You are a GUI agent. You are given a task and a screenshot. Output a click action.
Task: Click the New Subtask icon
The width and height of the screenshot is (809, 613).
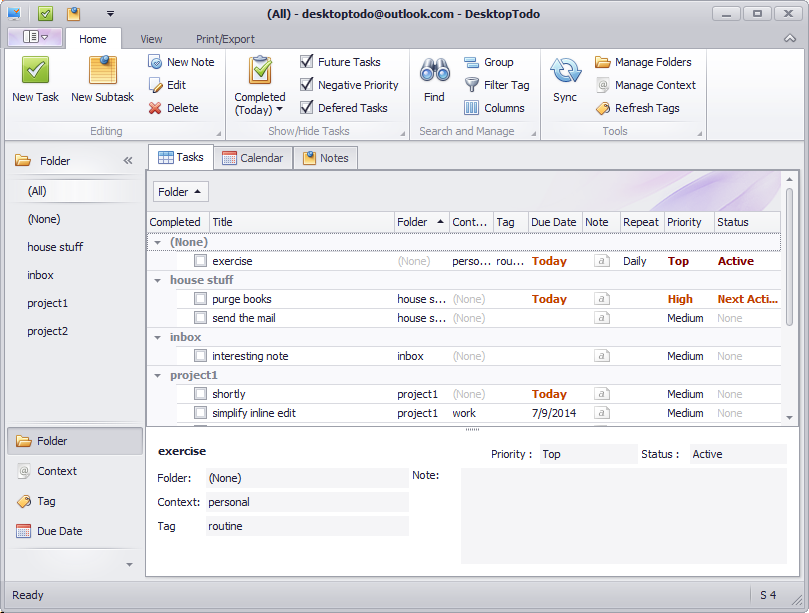(x=103, y=70)
